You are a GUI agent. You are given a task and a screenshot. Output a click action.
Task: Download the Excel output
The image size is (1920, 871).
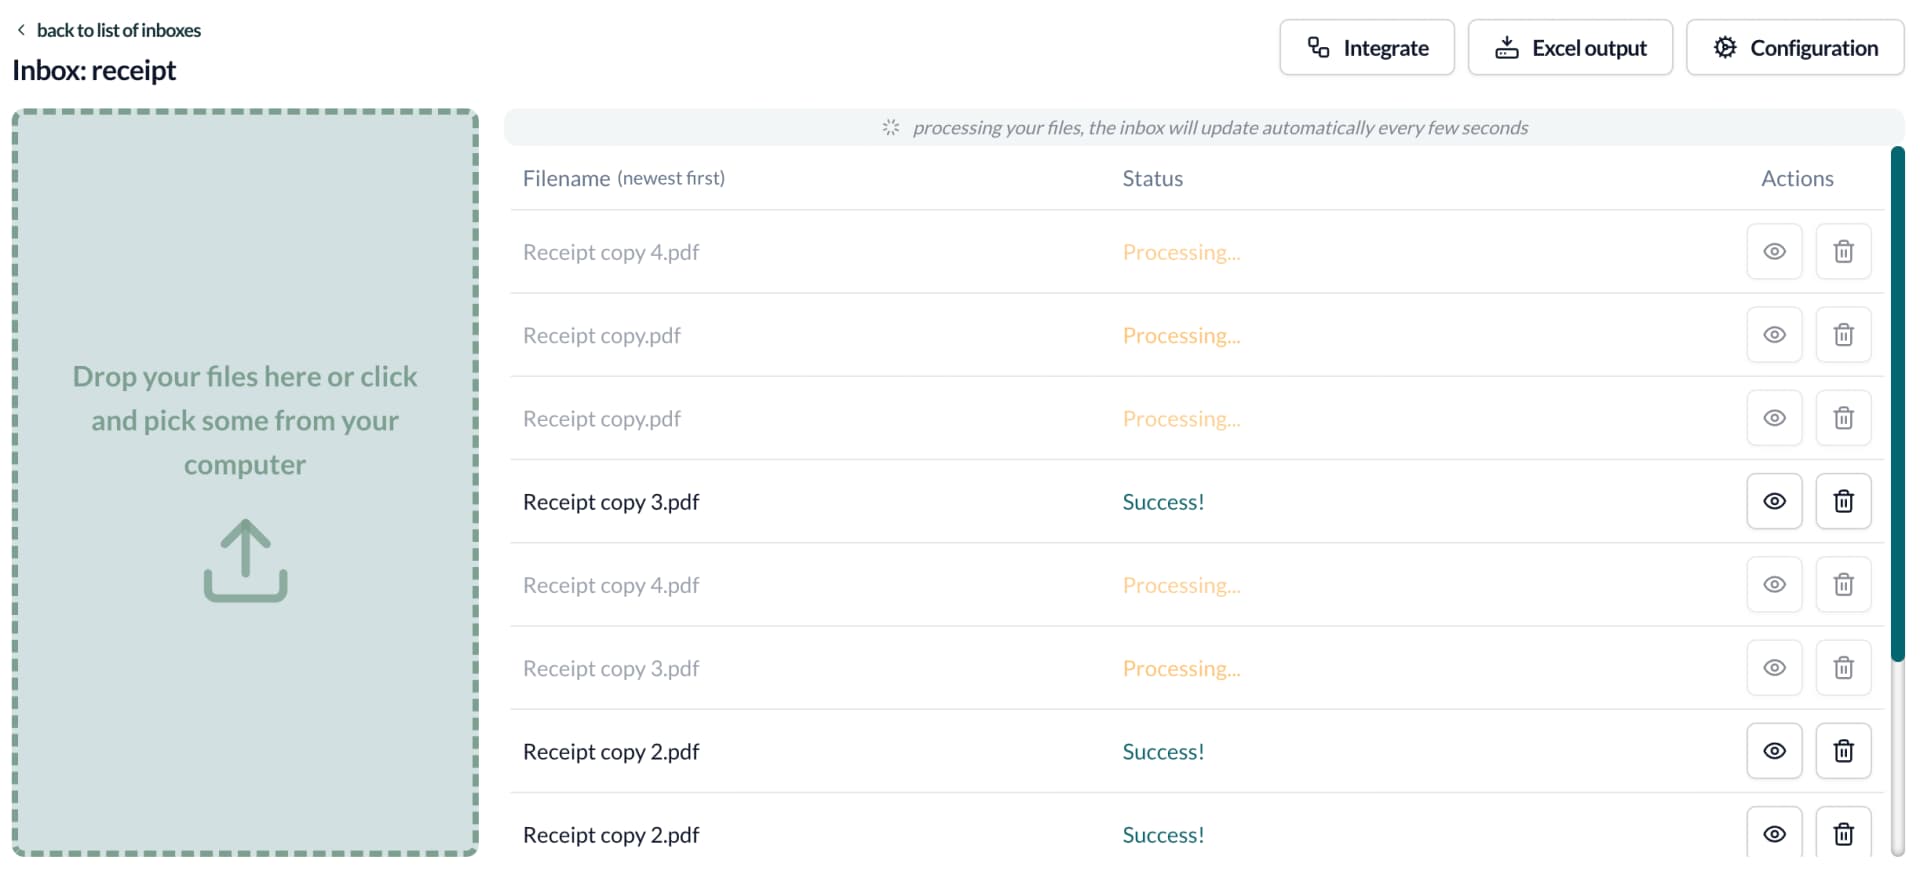coord(1570,48)
